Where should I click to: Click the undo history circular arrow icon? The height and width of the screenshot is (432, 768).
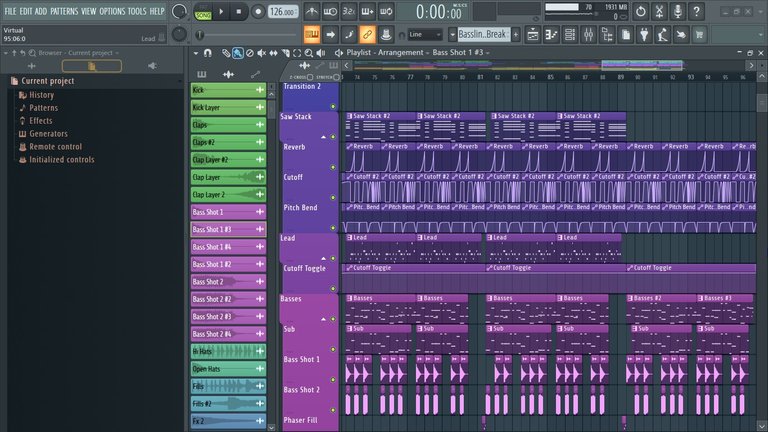[x=641, y=11]
